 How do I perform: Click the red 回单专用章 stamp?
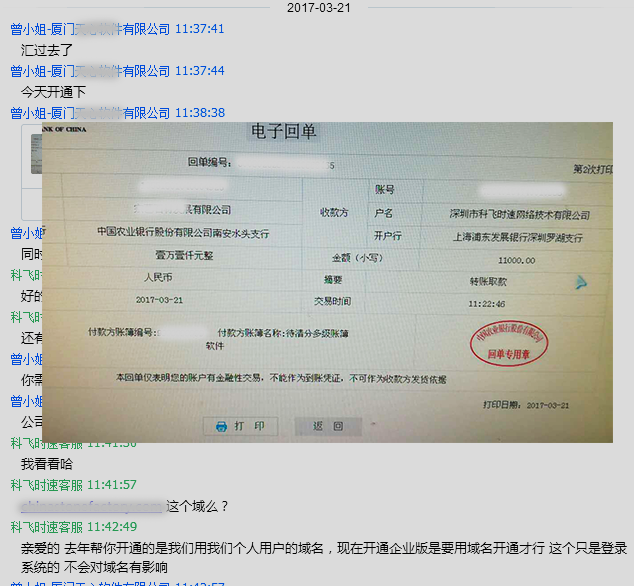click(x=509, y=340)
